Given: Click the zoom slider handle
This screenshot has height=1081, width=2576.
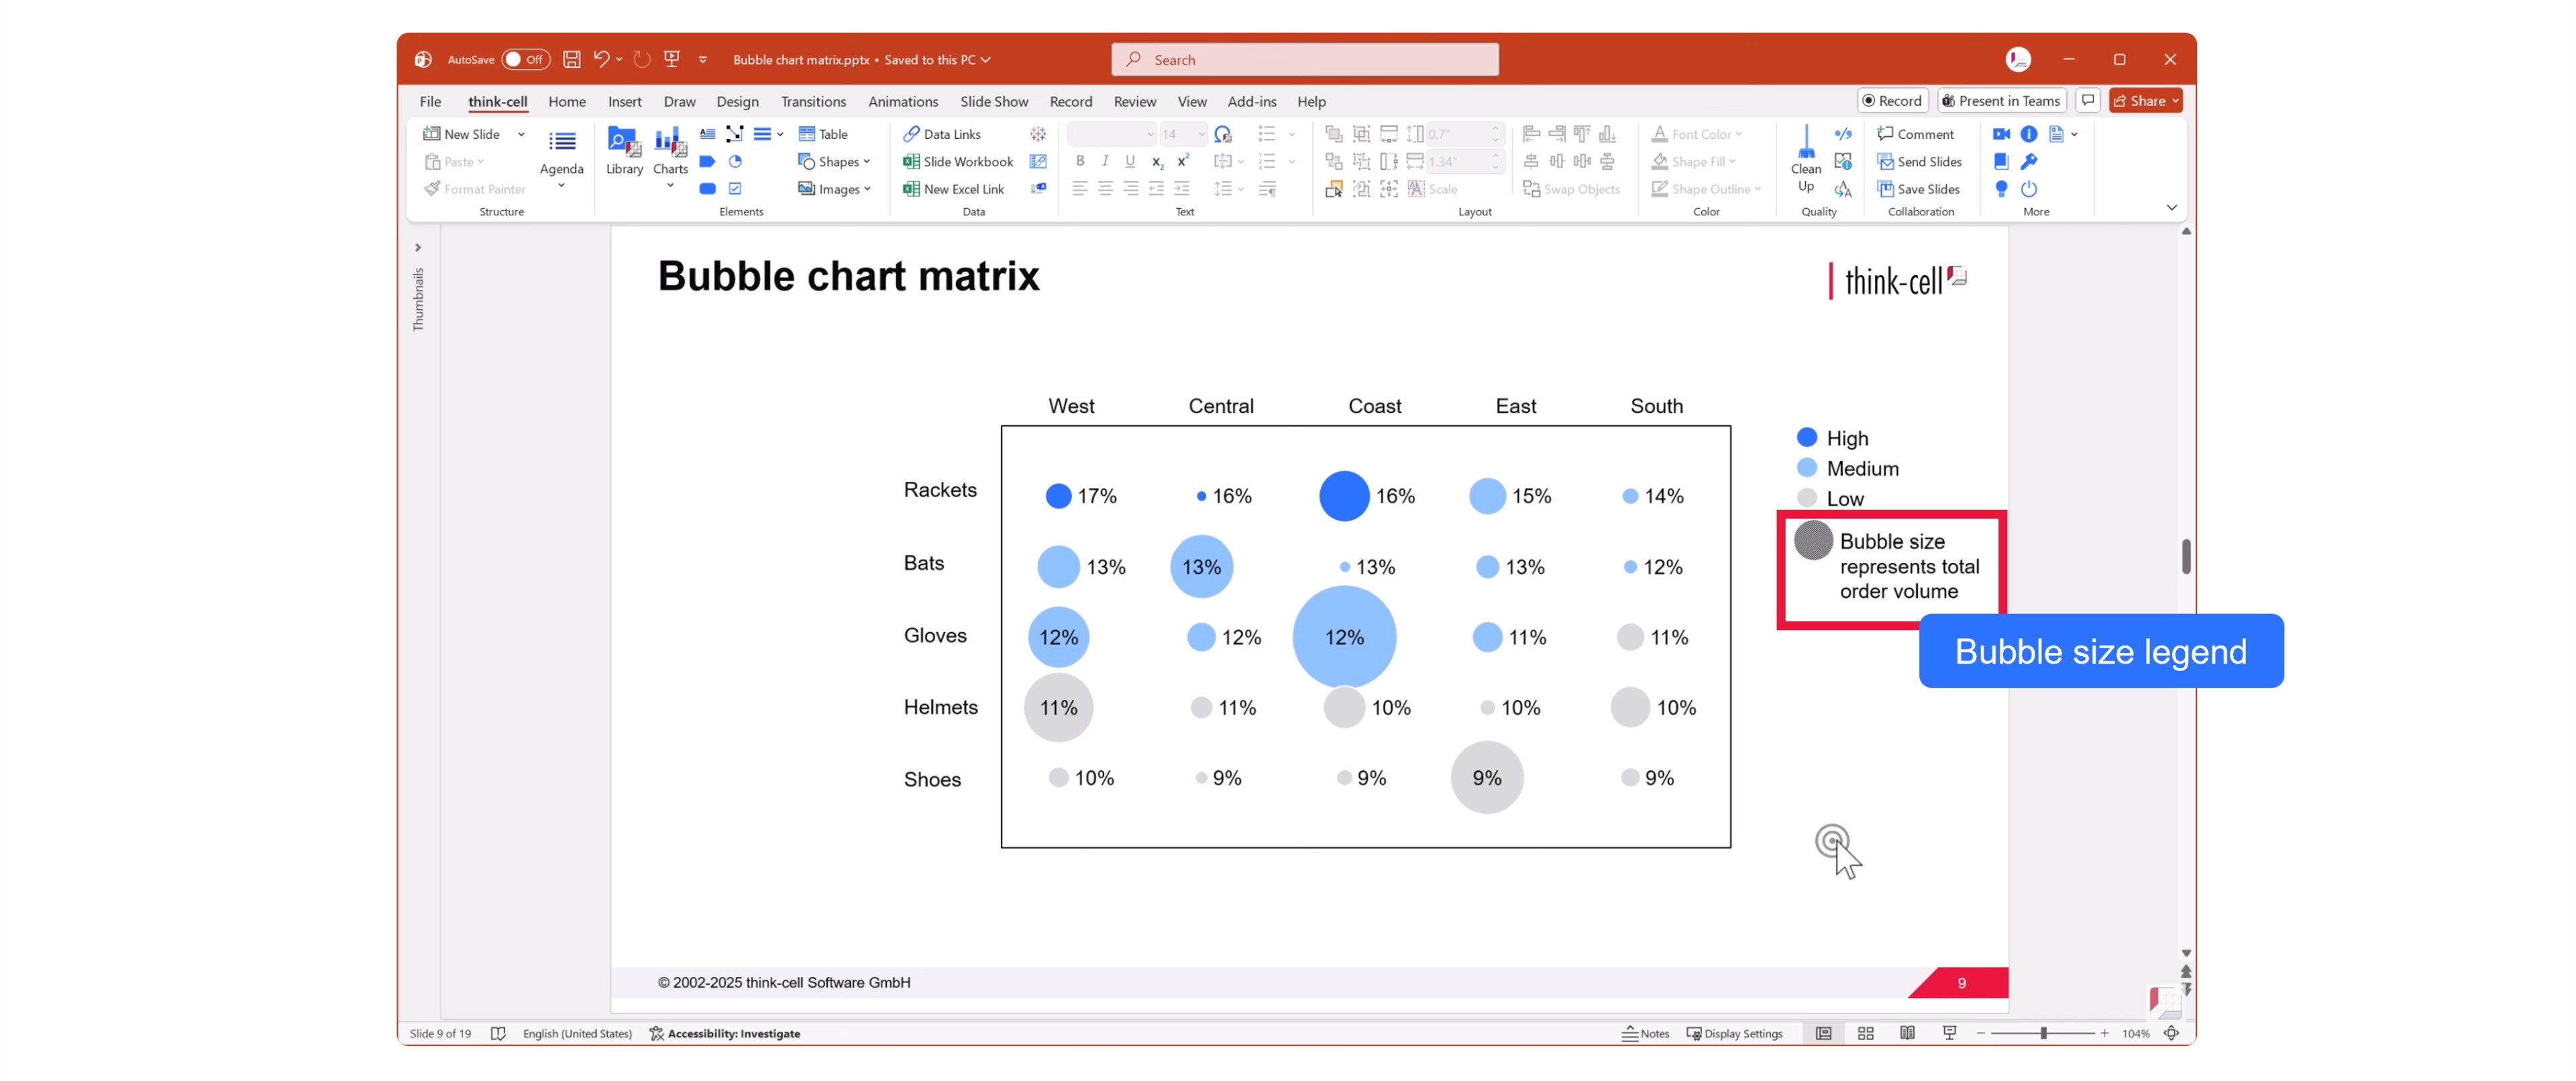Looking at the screenshot, I should tap(2043, 1033).
